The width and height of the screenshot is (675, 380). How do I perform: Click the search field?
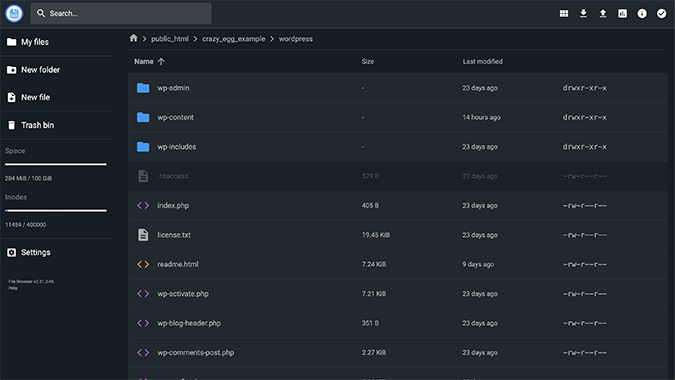point(121,13)
